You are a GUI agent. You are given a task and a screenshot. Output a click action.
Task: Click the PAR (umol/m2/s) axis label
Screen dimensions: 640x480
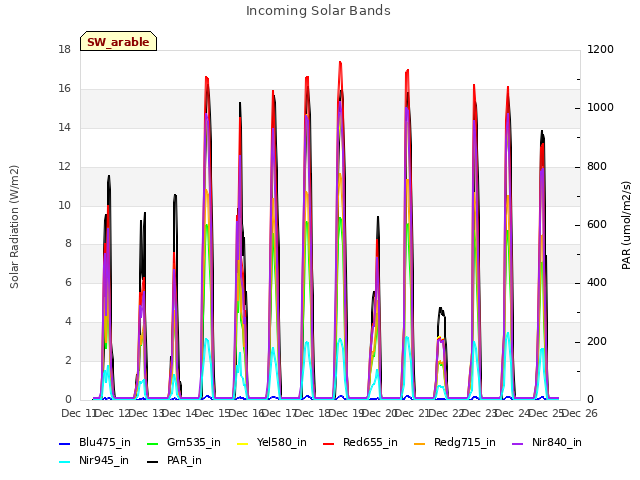tap(626, 225)
